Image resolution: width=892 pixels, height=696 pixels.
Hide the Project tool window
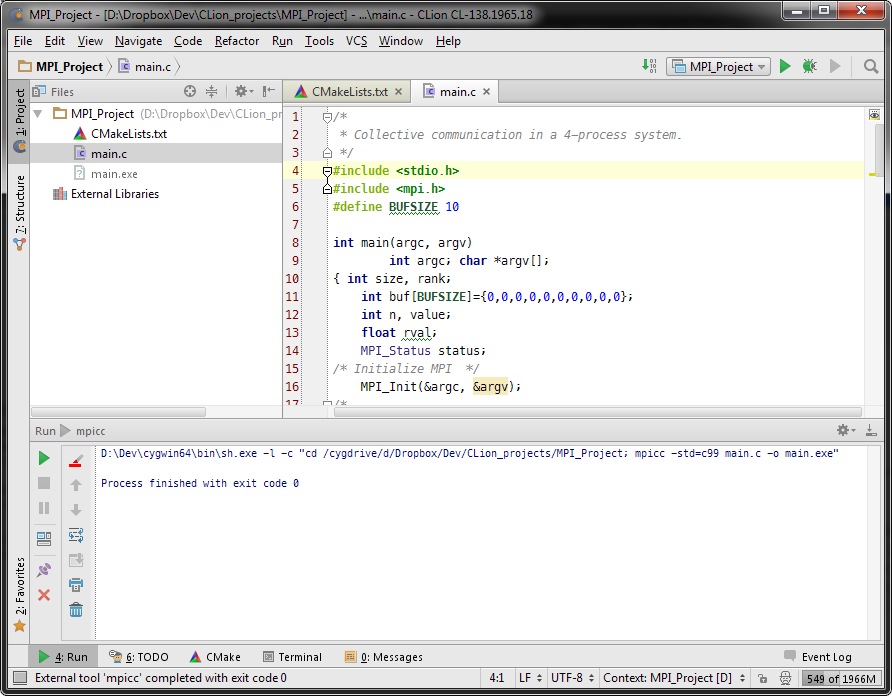(x=269, y=91)
